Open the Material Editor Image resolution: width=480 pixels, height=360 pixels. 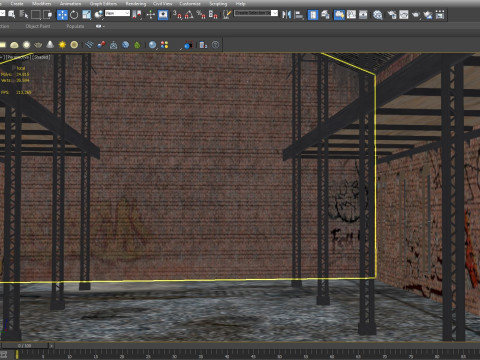coord(378,15)
